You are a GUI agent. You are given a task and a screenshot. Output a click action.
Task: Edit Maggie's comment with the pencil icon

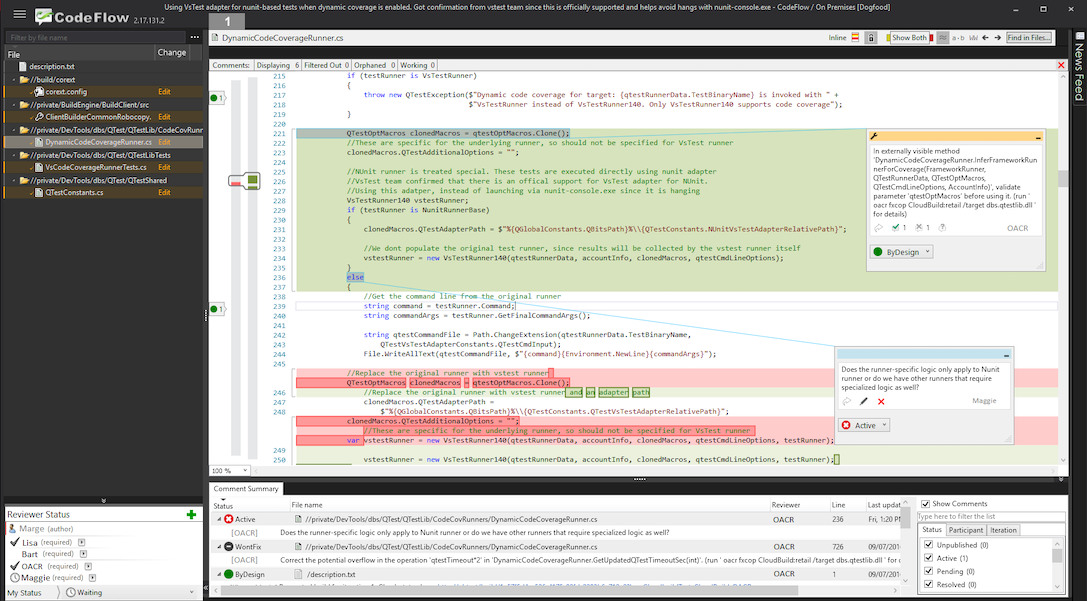[864, 401]
